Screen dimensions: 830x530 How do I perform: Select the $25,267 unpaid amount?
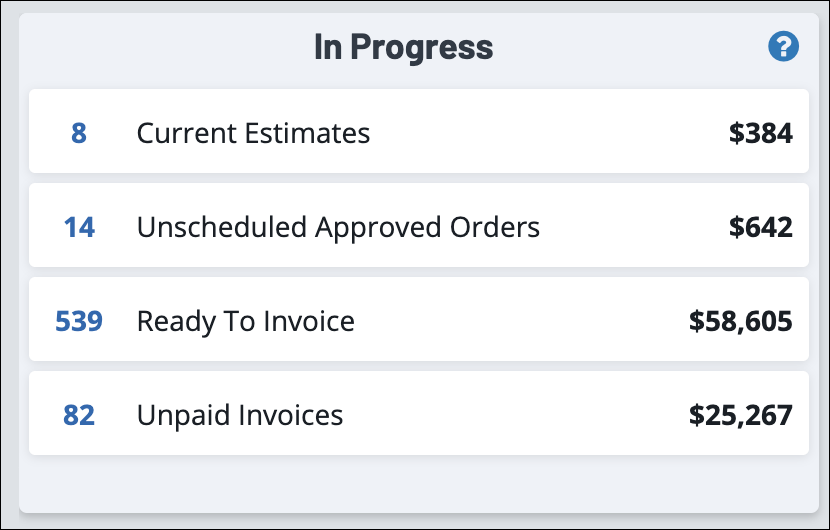click(741, 415)
